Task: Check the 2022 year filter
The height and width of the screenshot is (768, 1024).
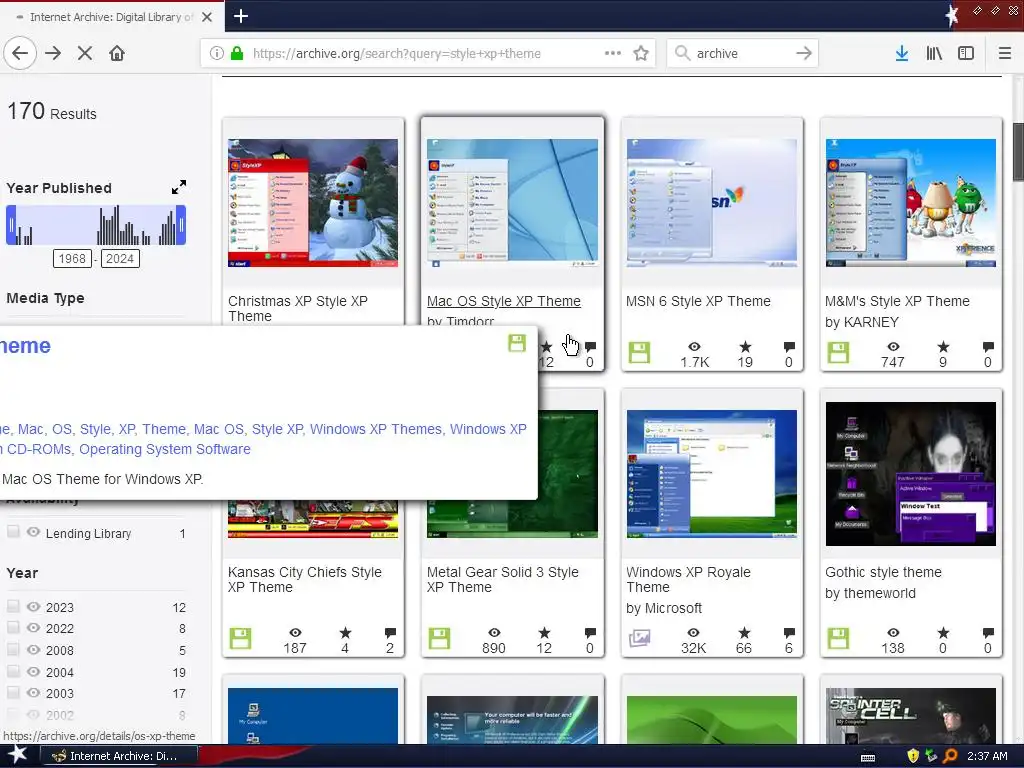Action: coord(13,628)
